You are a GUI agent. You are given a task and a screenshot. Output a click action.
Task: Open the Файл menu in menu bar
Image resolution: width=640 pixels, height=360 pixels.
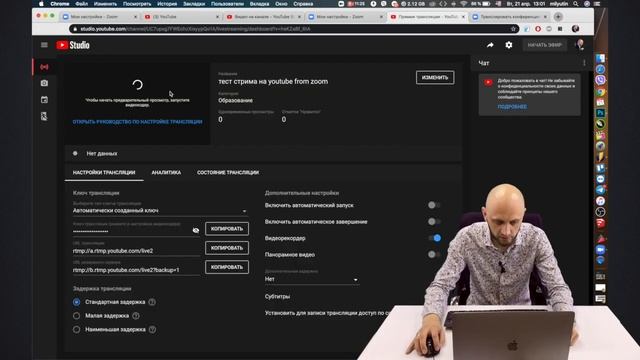[x=82, y=4]
